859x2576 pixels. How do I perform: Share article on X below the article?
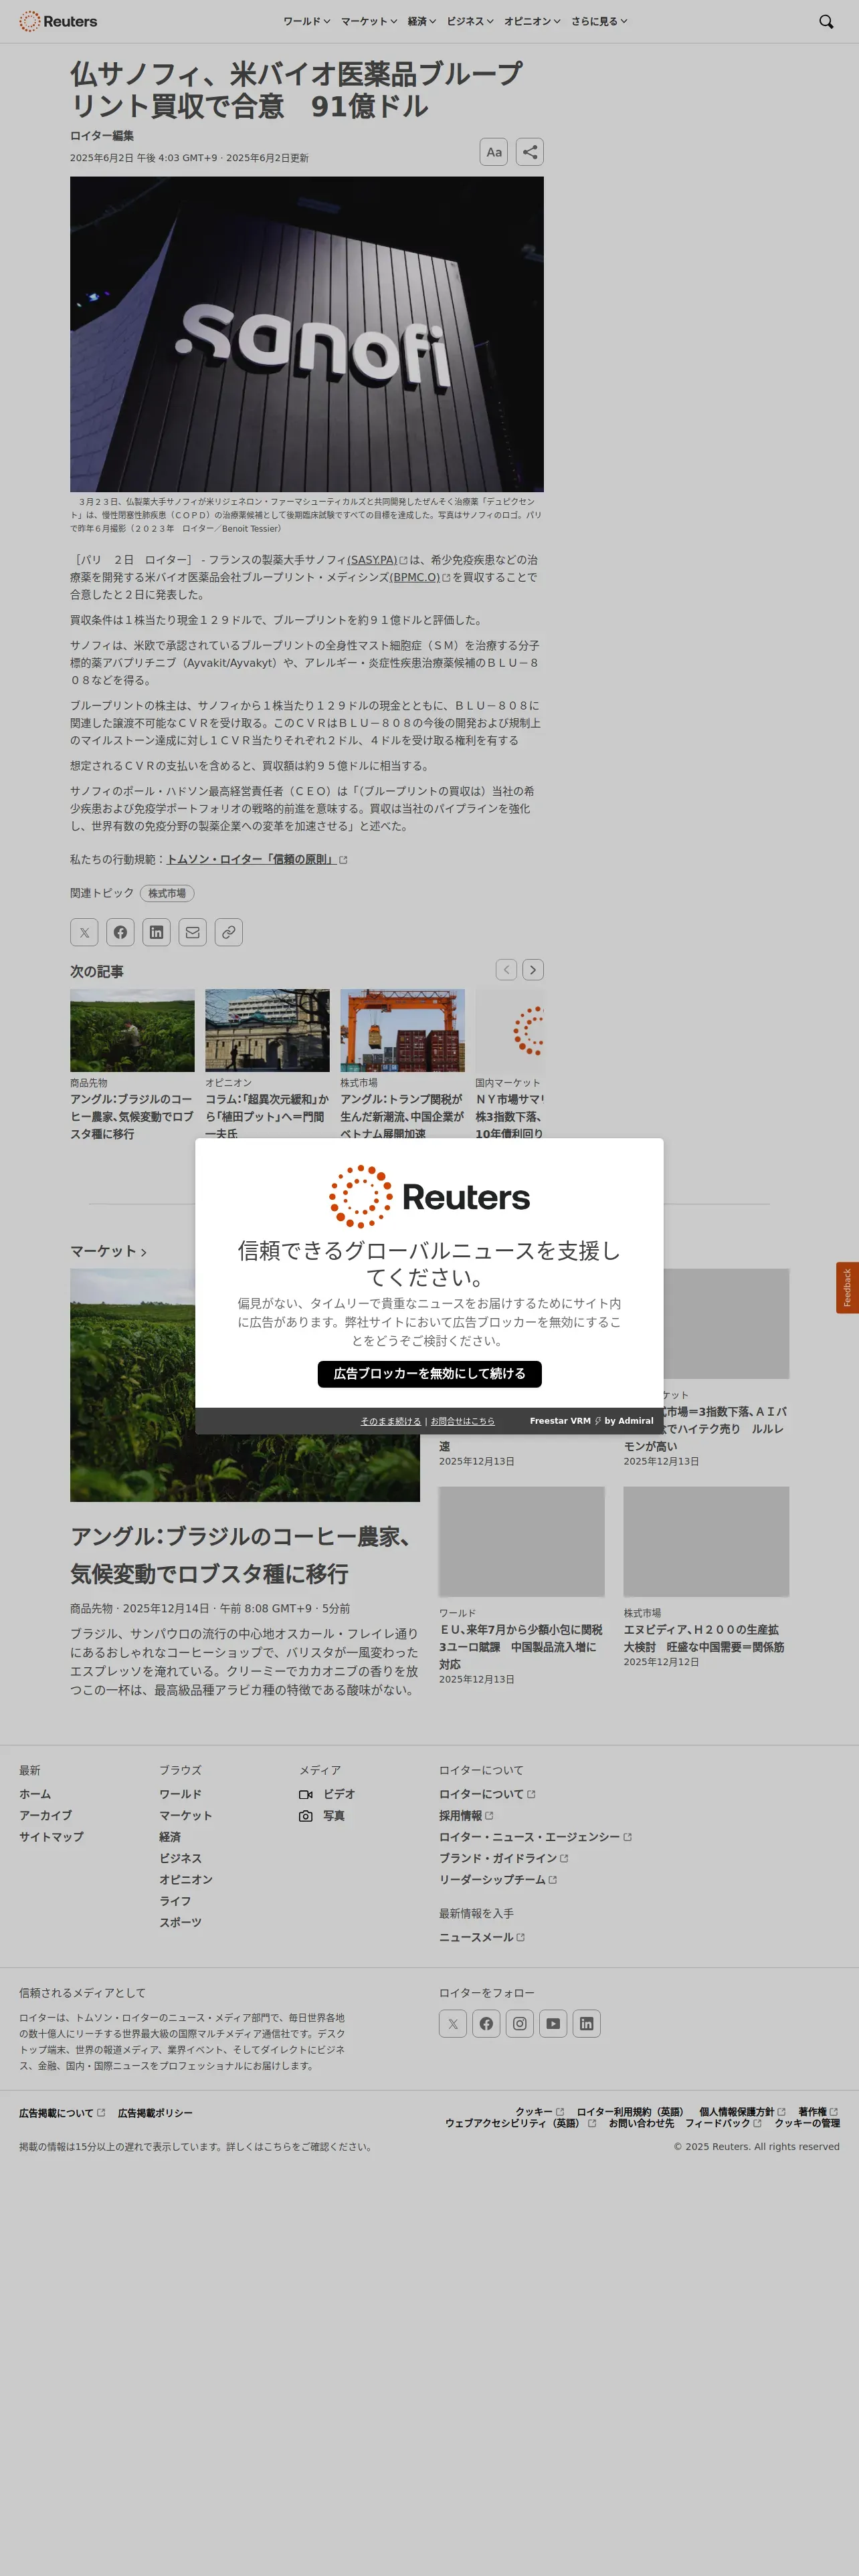coord(84,932)
